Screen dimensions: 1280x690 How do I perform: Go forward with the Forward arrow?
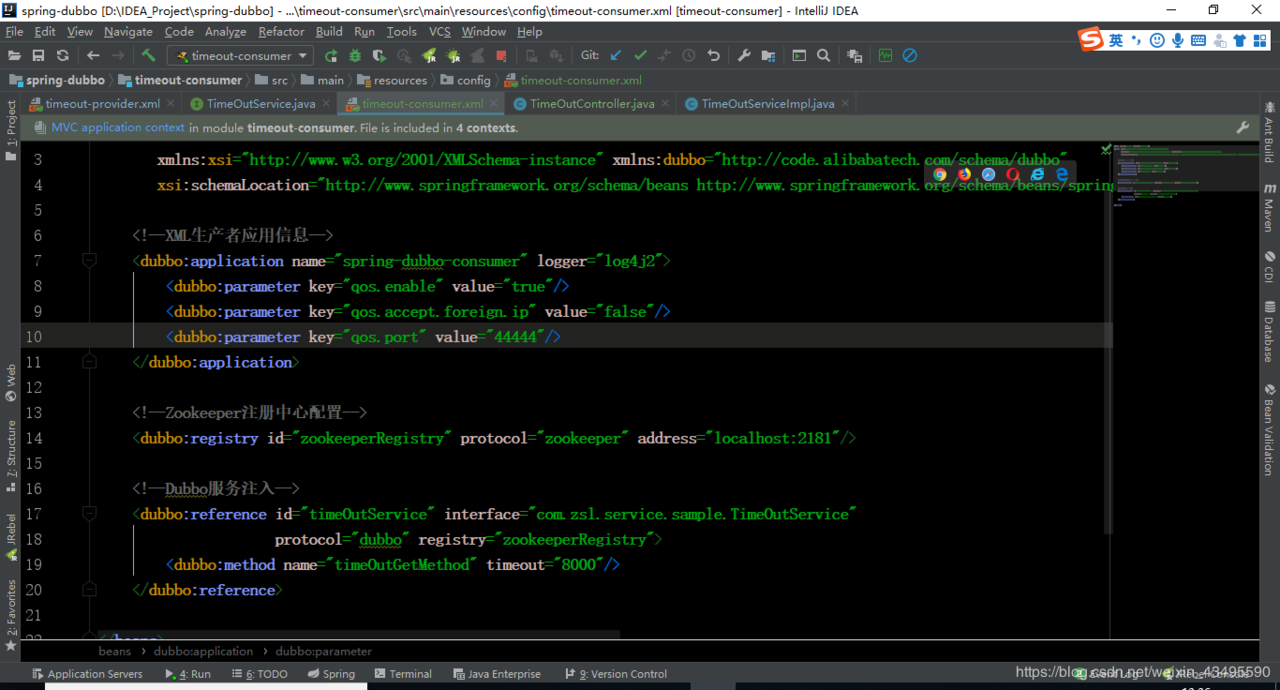(117, 56)
